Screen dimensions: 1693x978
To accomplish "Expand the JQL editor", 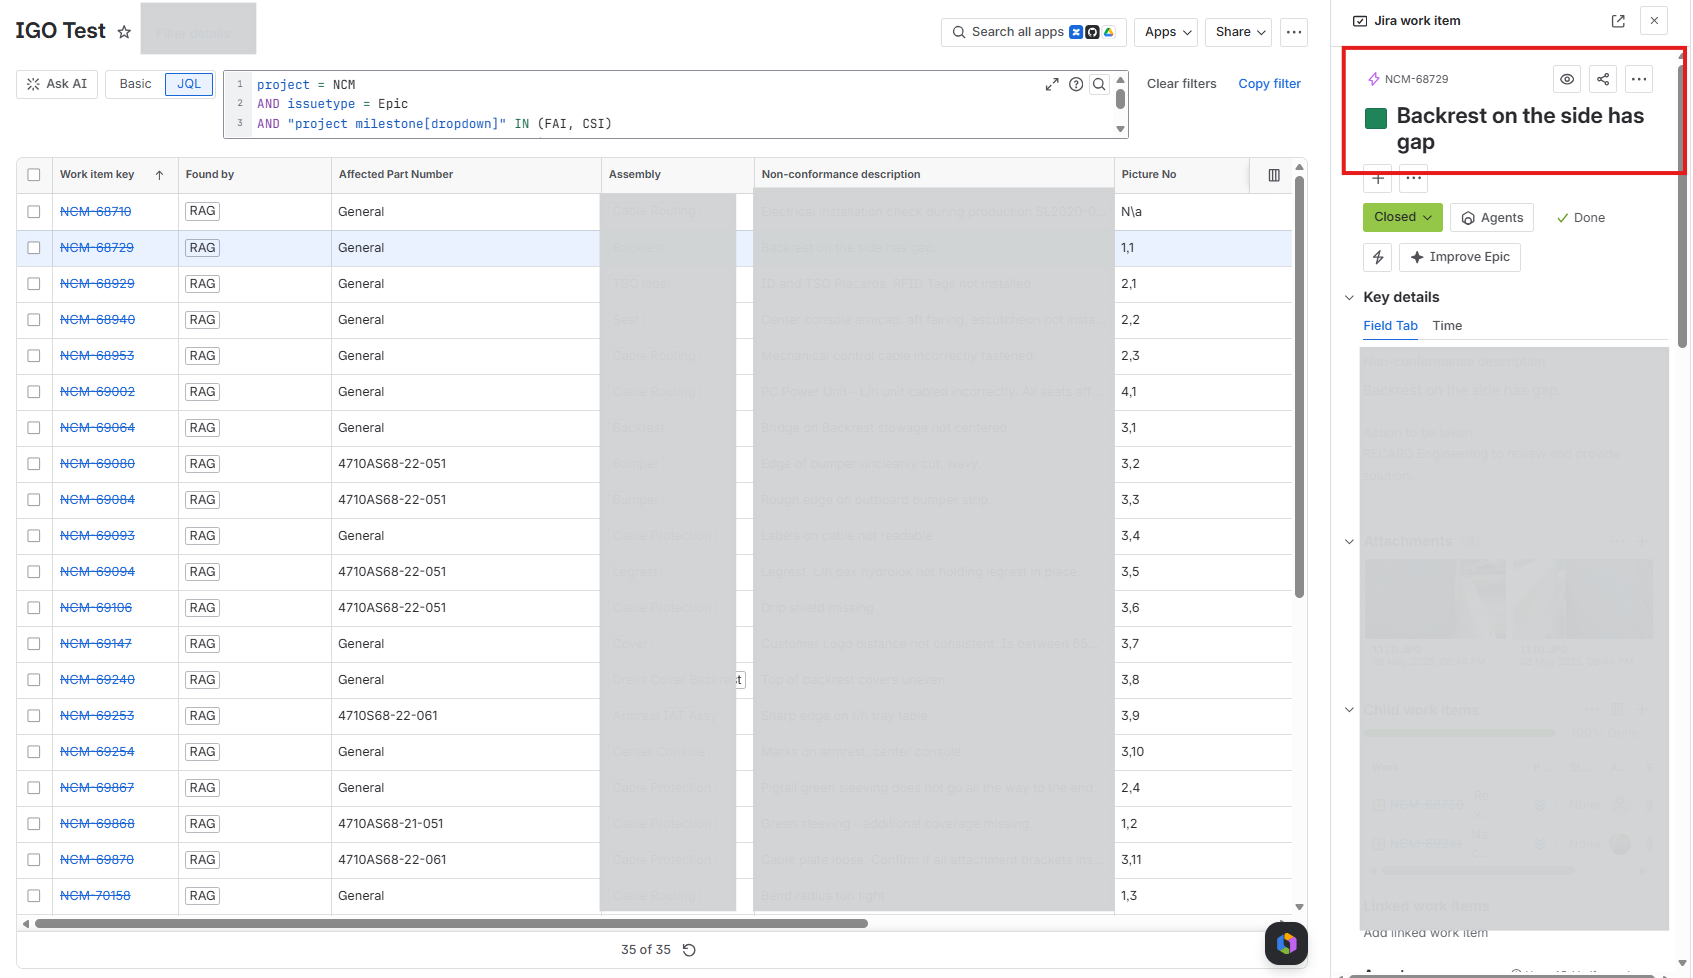I will pos(1052,84).
